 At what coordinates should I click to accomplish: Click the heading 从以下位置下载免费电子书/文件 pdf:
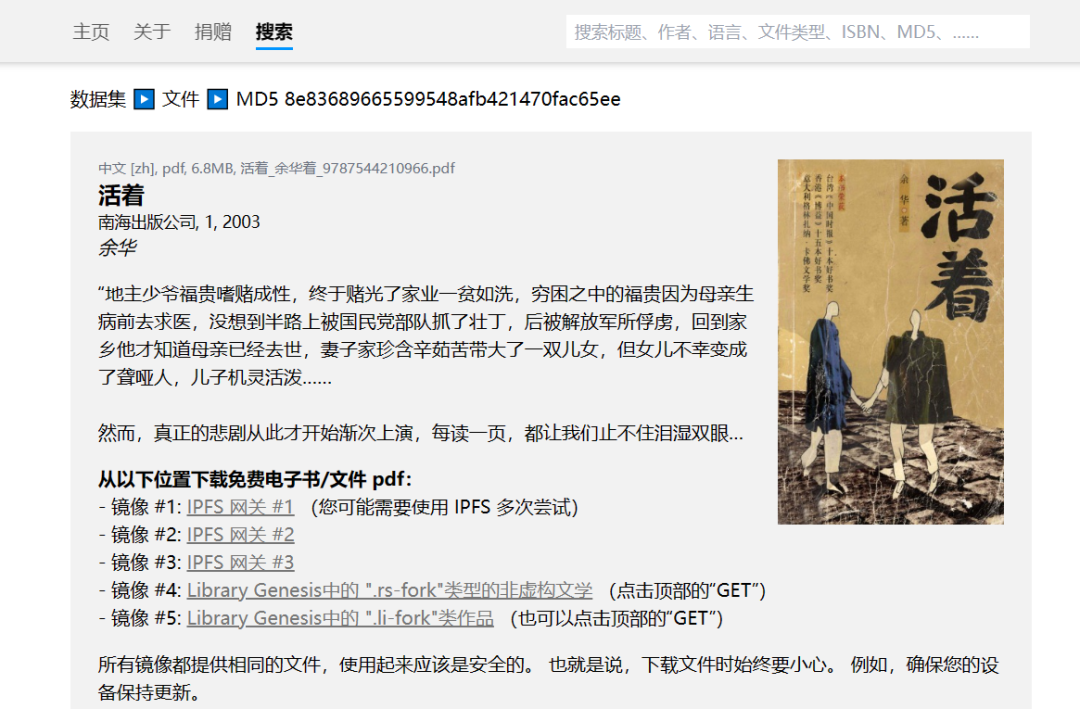click(255, 480)
